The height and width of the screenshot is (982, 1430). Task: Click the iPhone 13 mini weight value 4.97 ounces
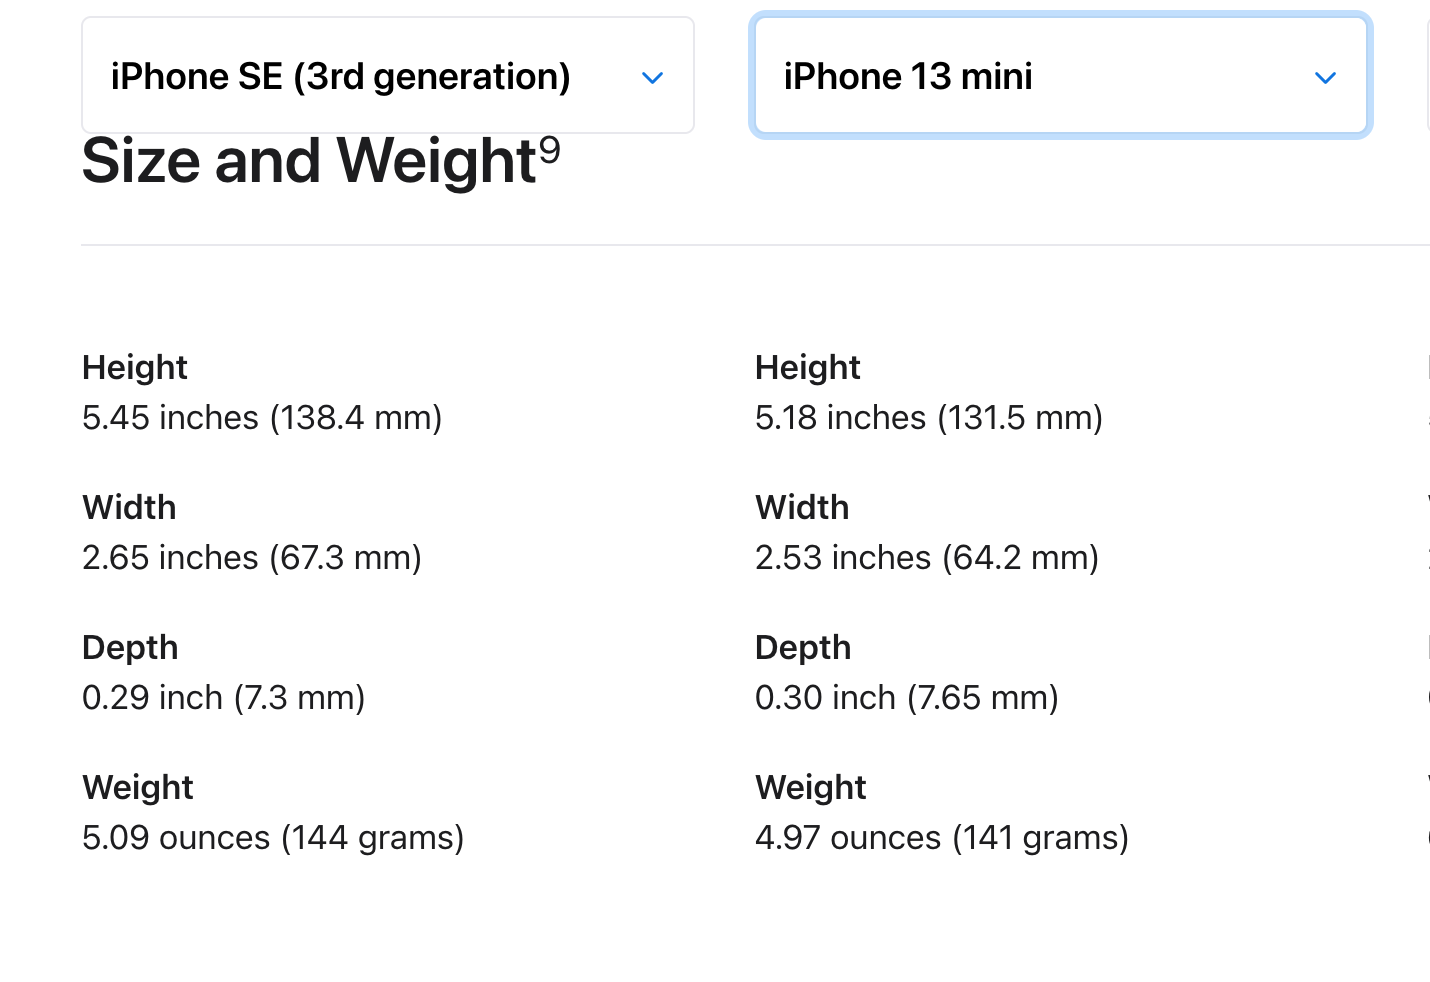pos(942,837)
